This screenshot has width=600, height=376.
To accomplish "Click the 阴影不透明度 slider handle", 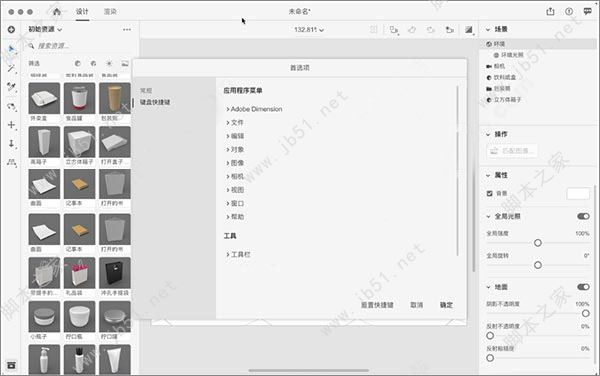I will point(585,313).
